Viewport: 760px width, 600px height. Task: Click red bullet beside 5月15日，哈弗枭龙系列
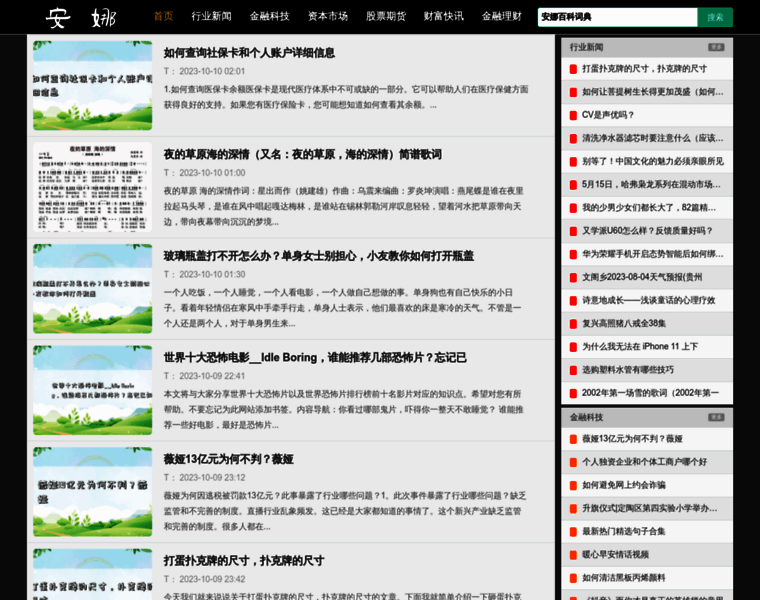[x=573, y=185]
